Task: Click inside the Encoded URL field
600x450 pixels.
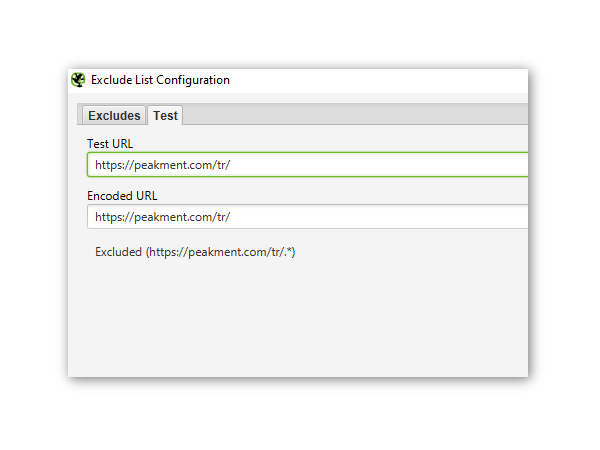Action: tap(380, 217)
